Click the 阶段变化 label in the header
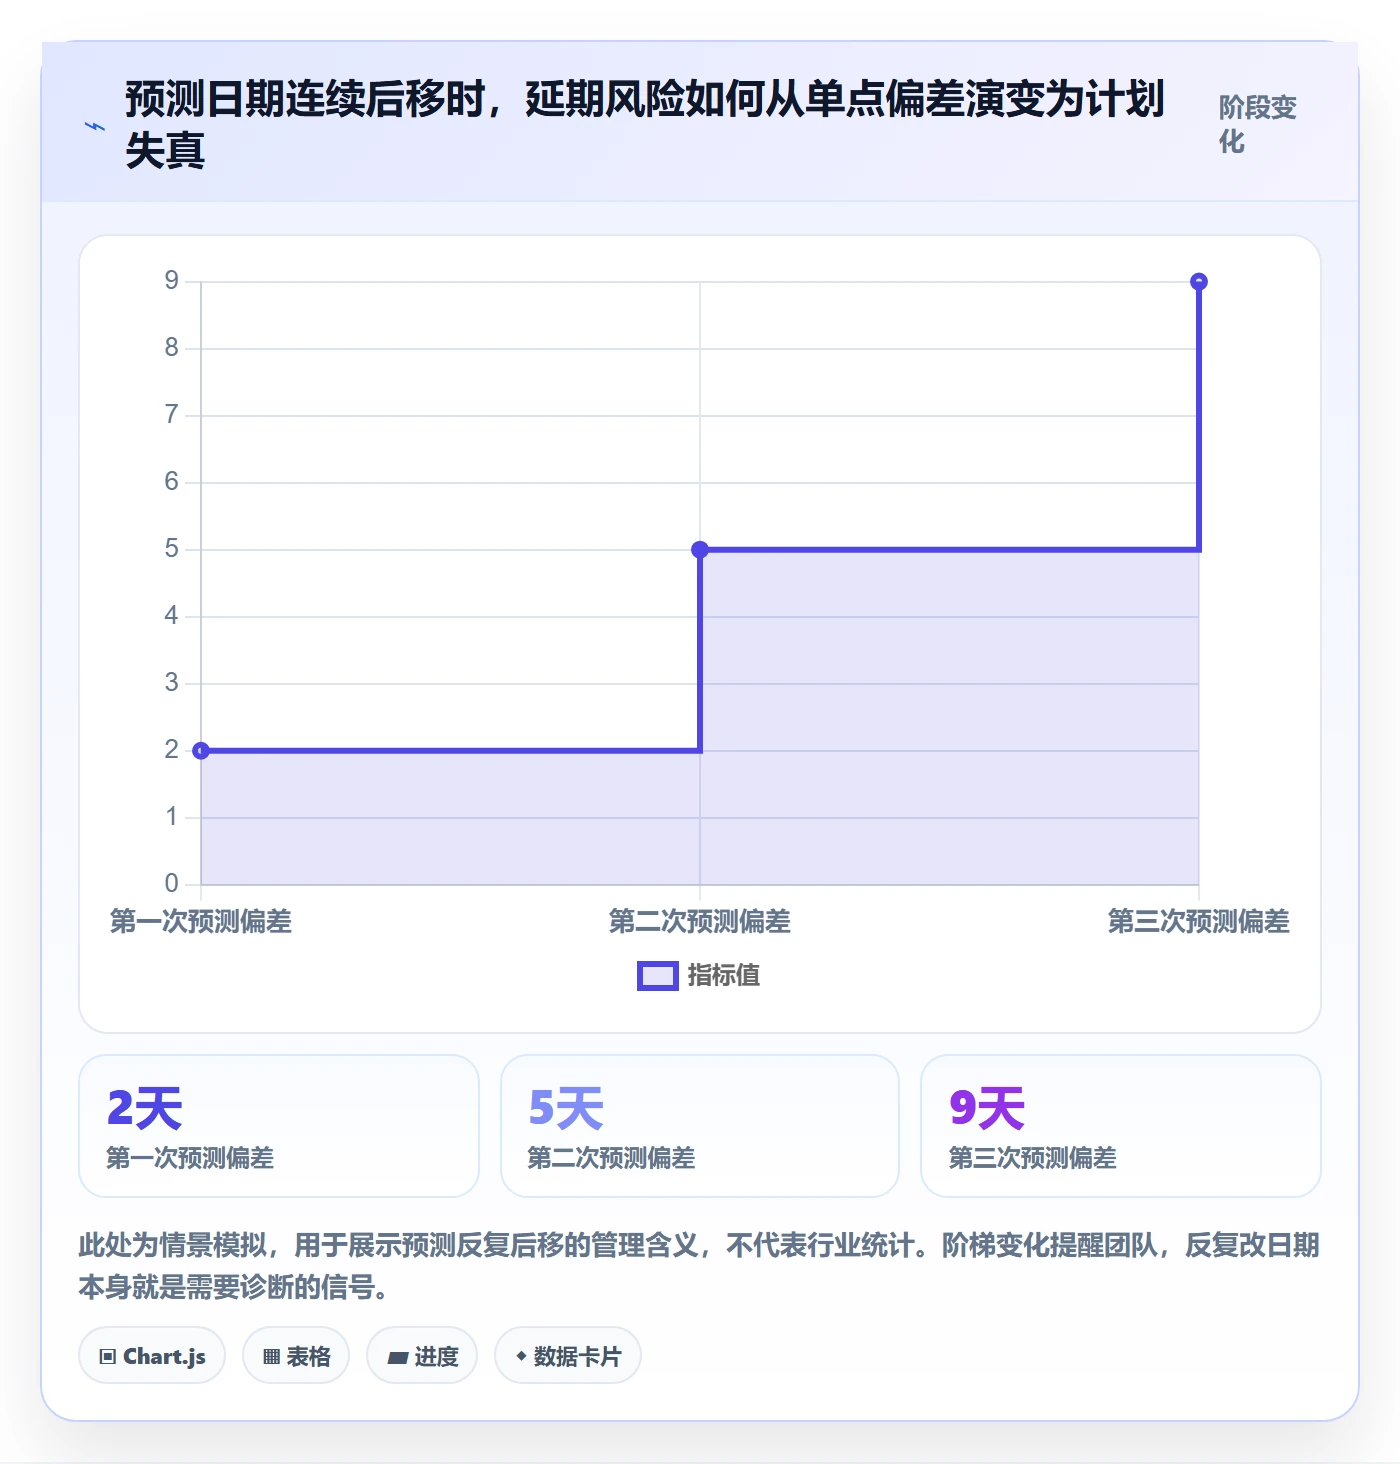 (1257, 124)
